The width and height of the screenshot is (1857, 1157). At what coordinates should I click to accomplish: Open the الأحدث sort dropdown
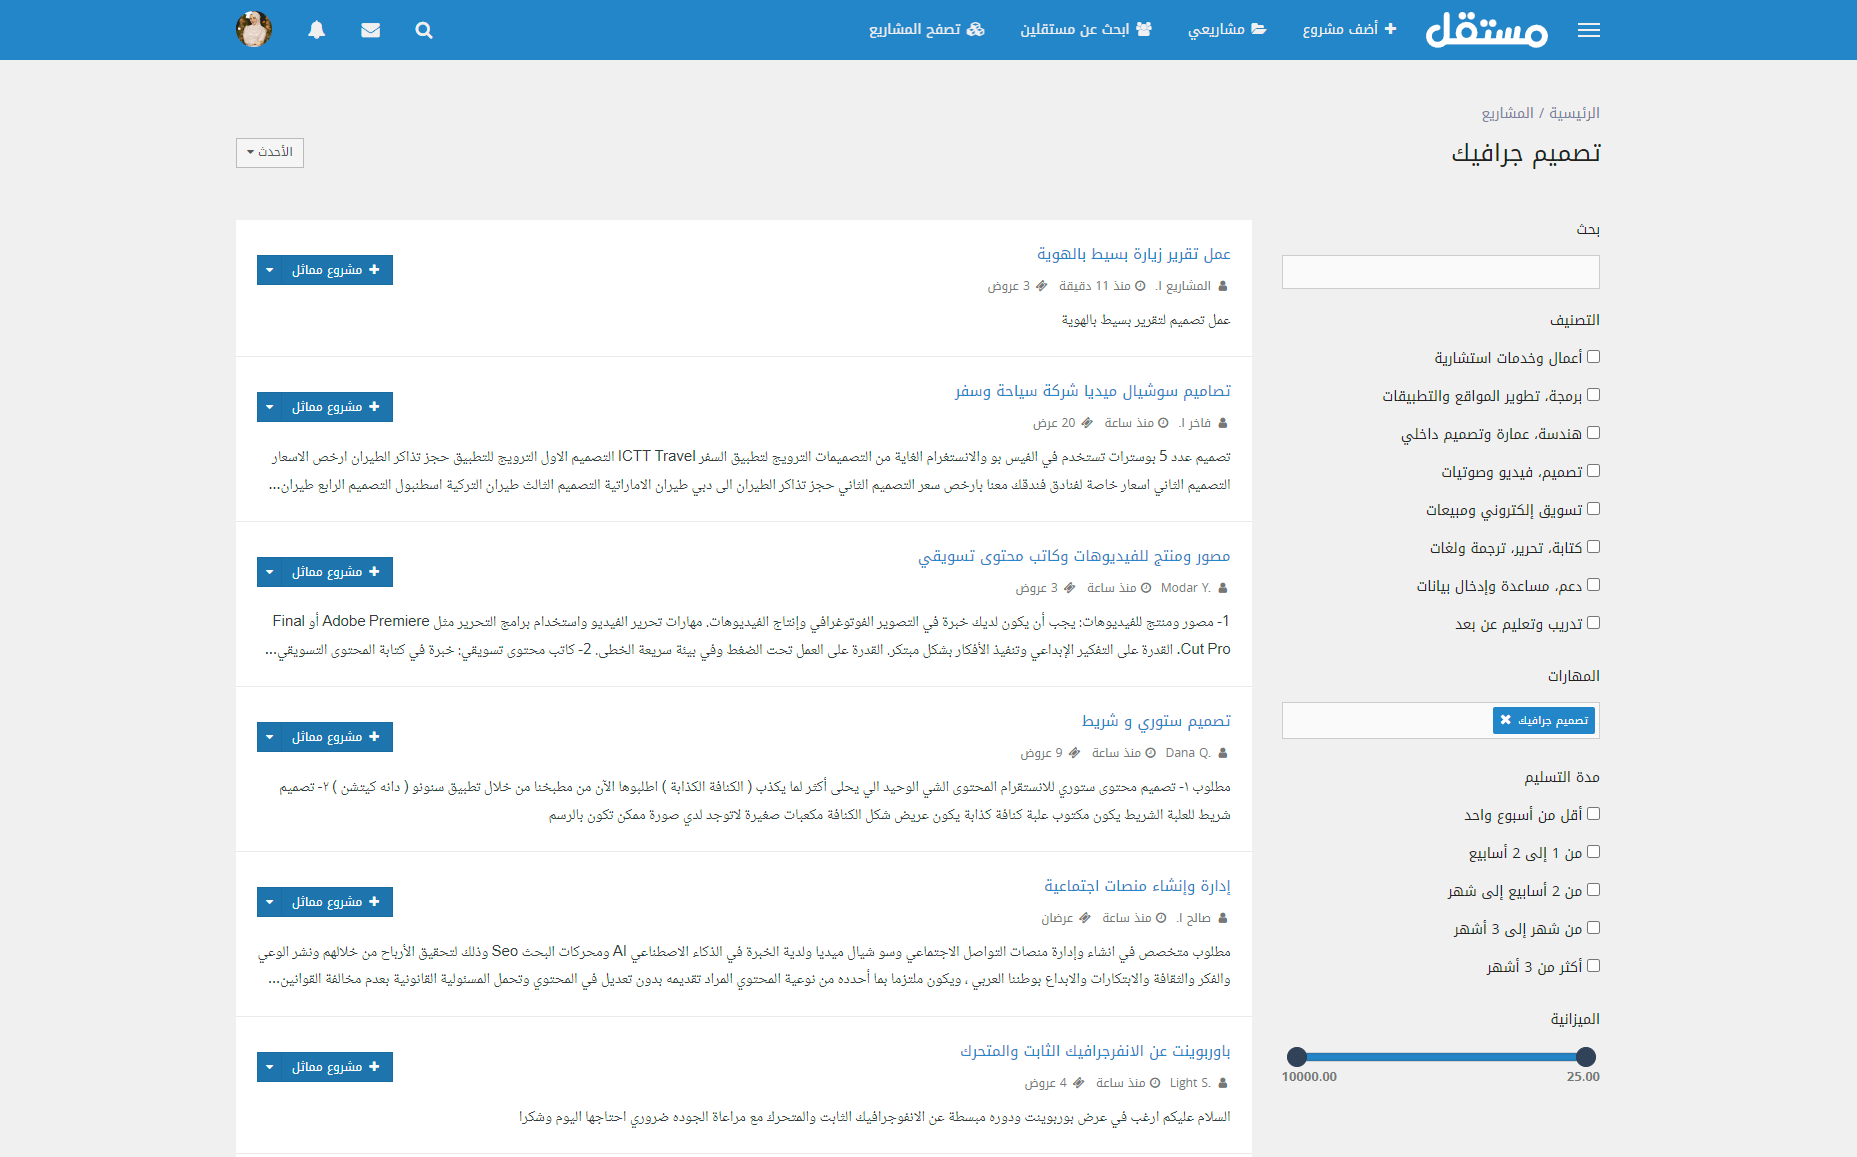(270, 152)
